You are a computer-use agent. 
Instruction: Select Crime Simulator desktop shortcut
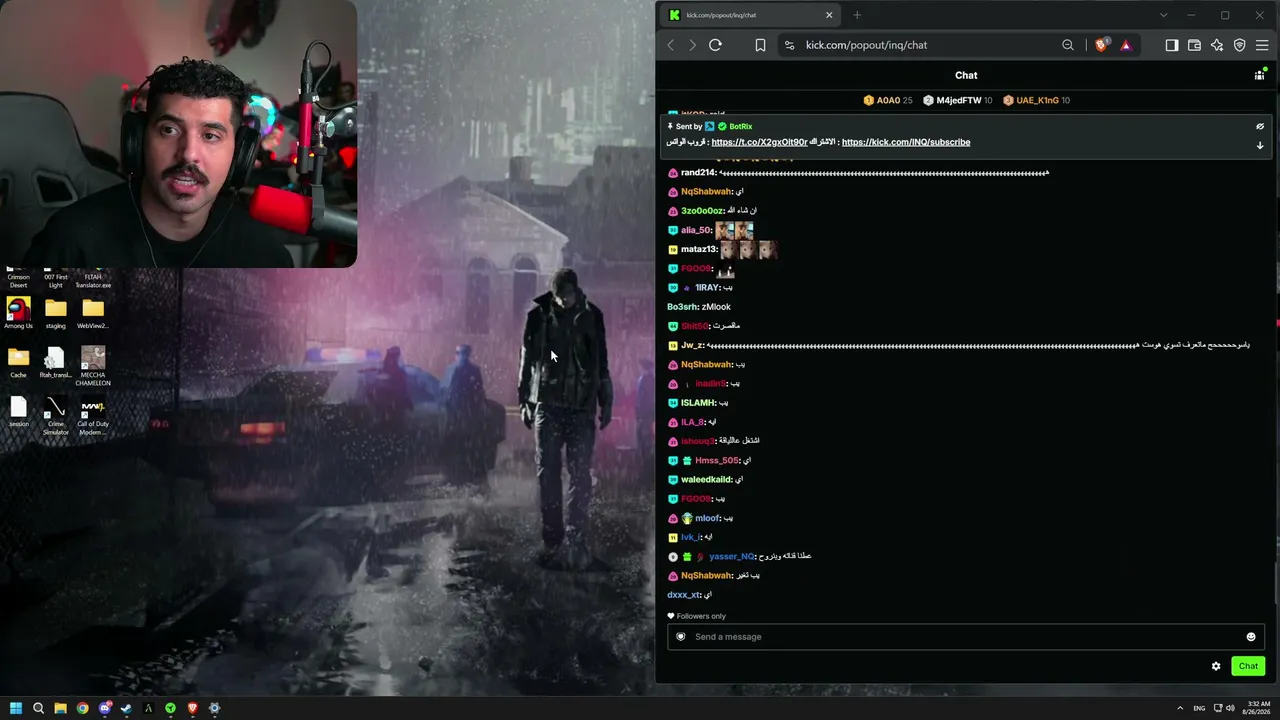pyautogui.click(x=56, y=416)
